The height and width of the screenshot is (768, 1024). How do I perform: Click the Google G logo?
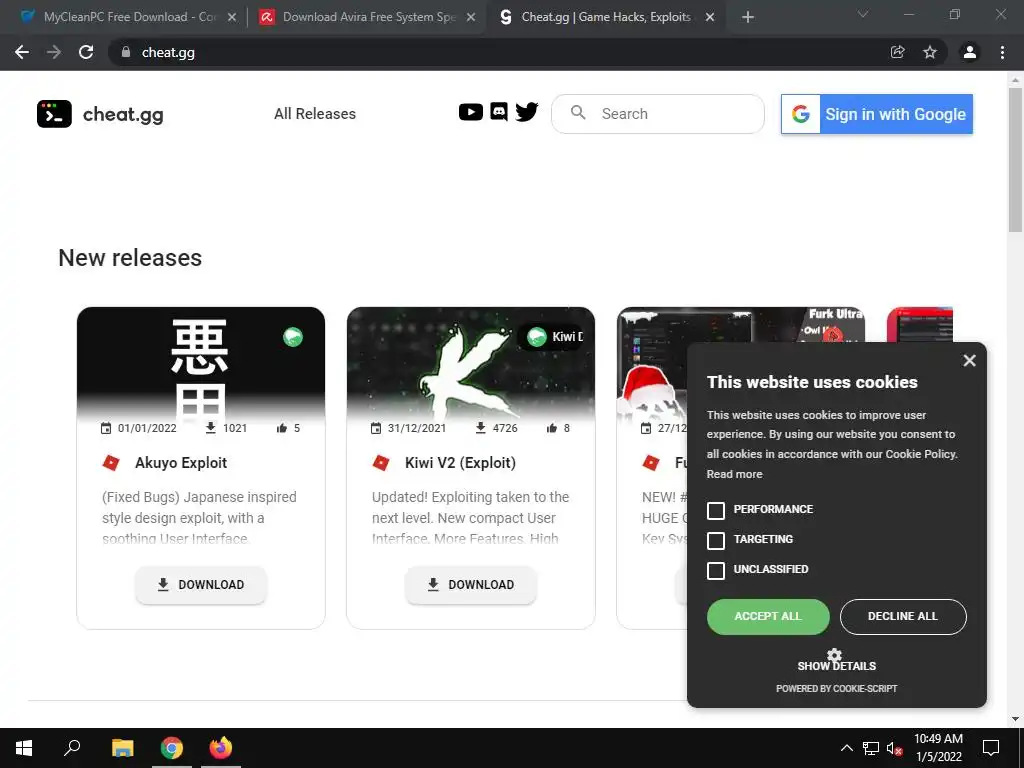click(x=801, y=114)
